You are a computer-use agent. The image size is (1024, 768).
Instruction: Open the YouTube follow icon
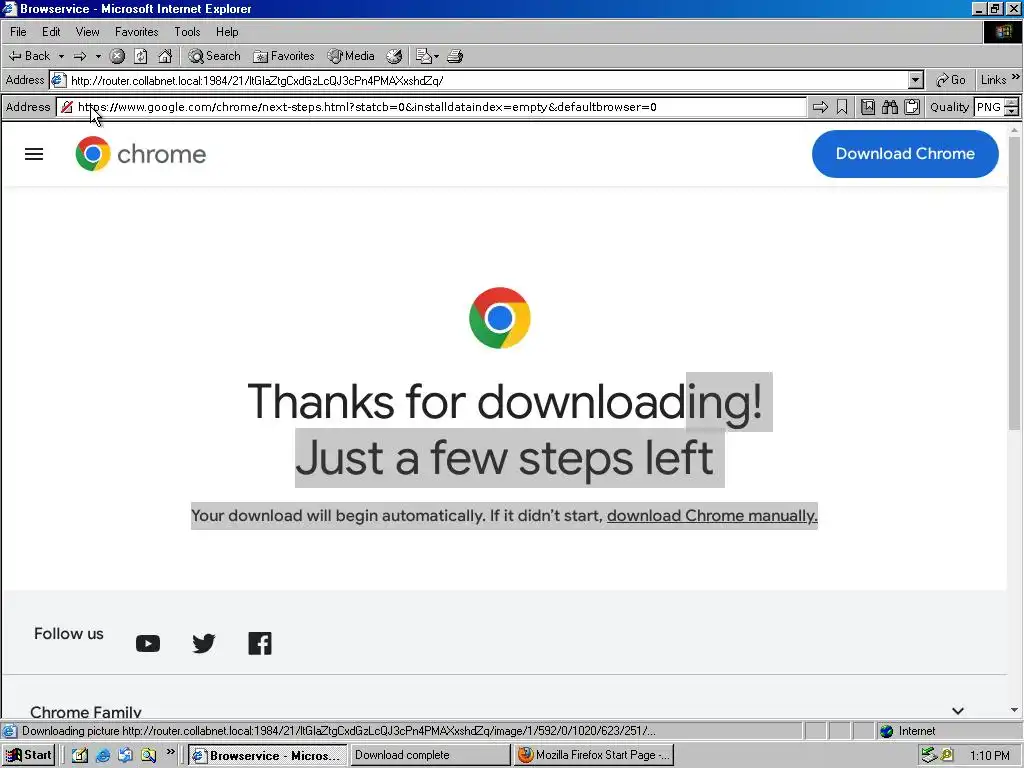[x=148, y=644]
